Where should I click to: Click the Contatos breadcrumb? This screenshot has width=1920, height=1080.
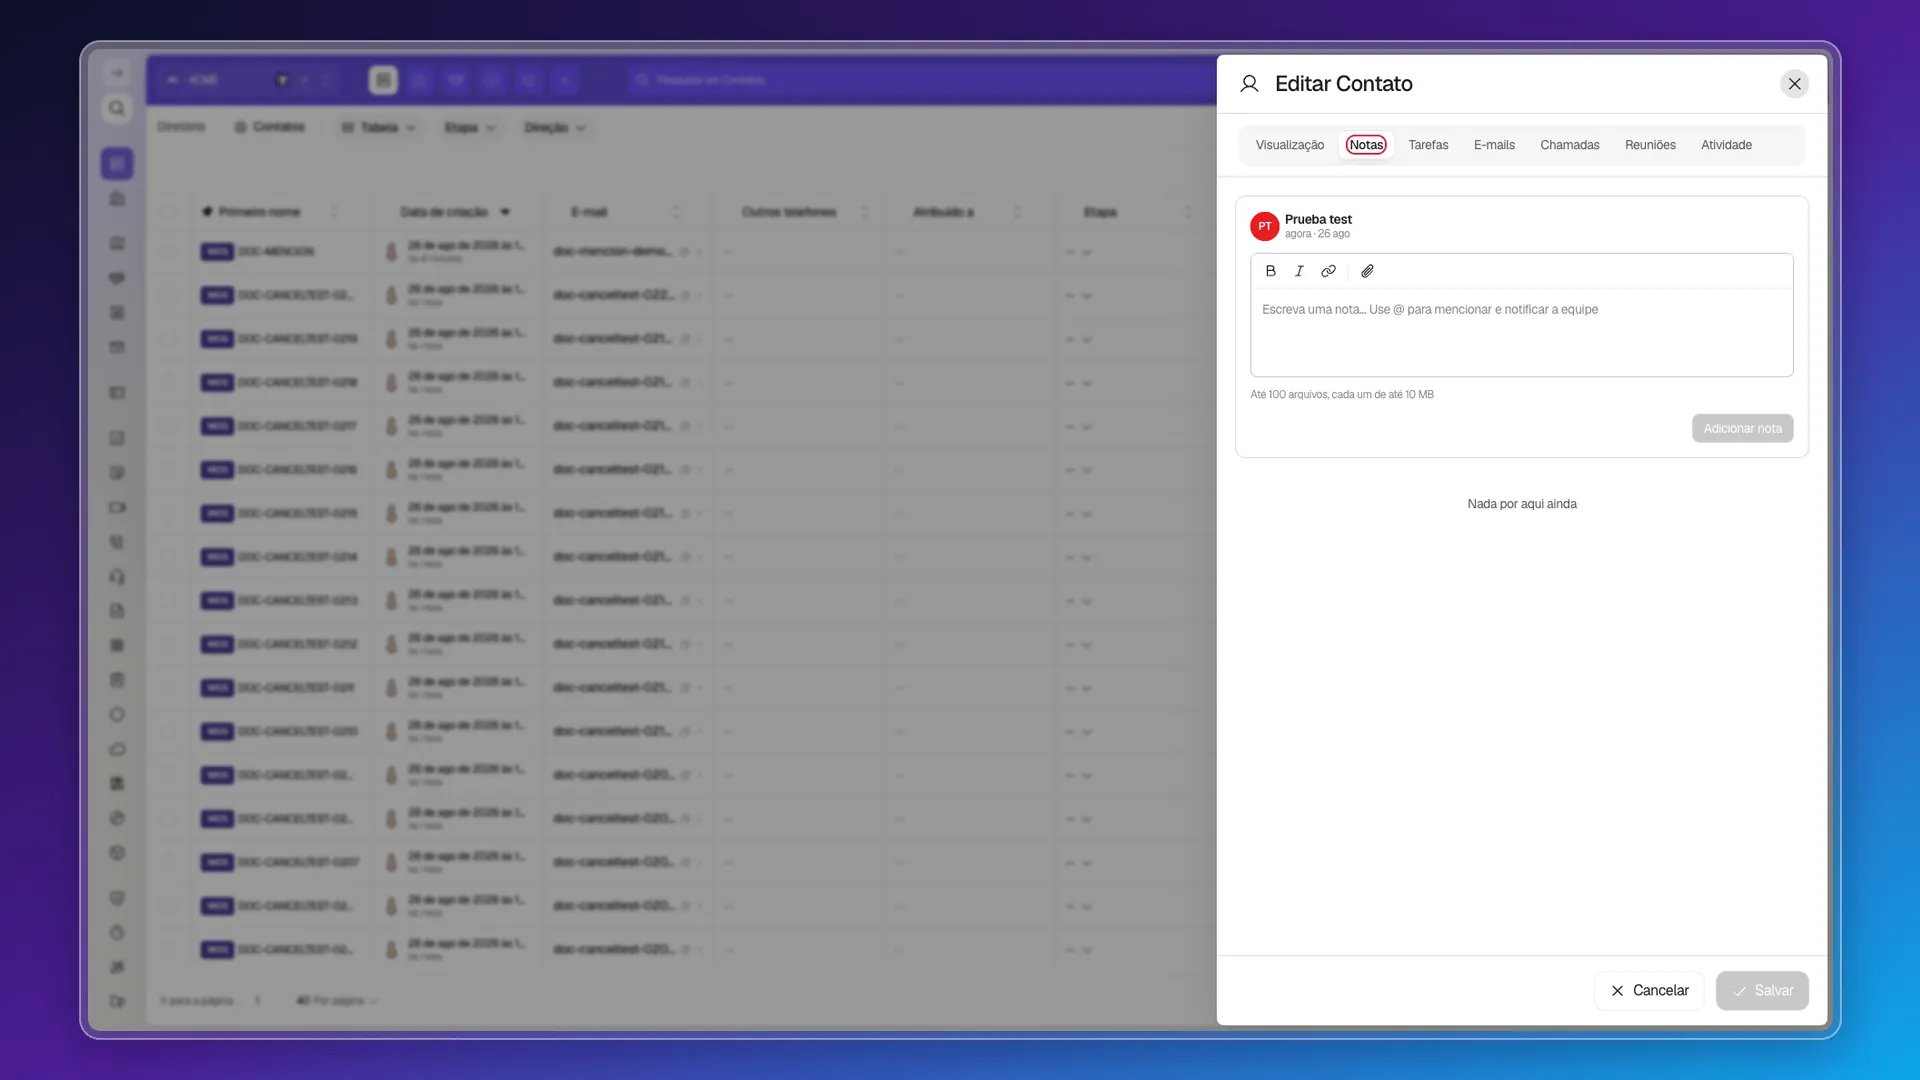[x=270, y=127]
